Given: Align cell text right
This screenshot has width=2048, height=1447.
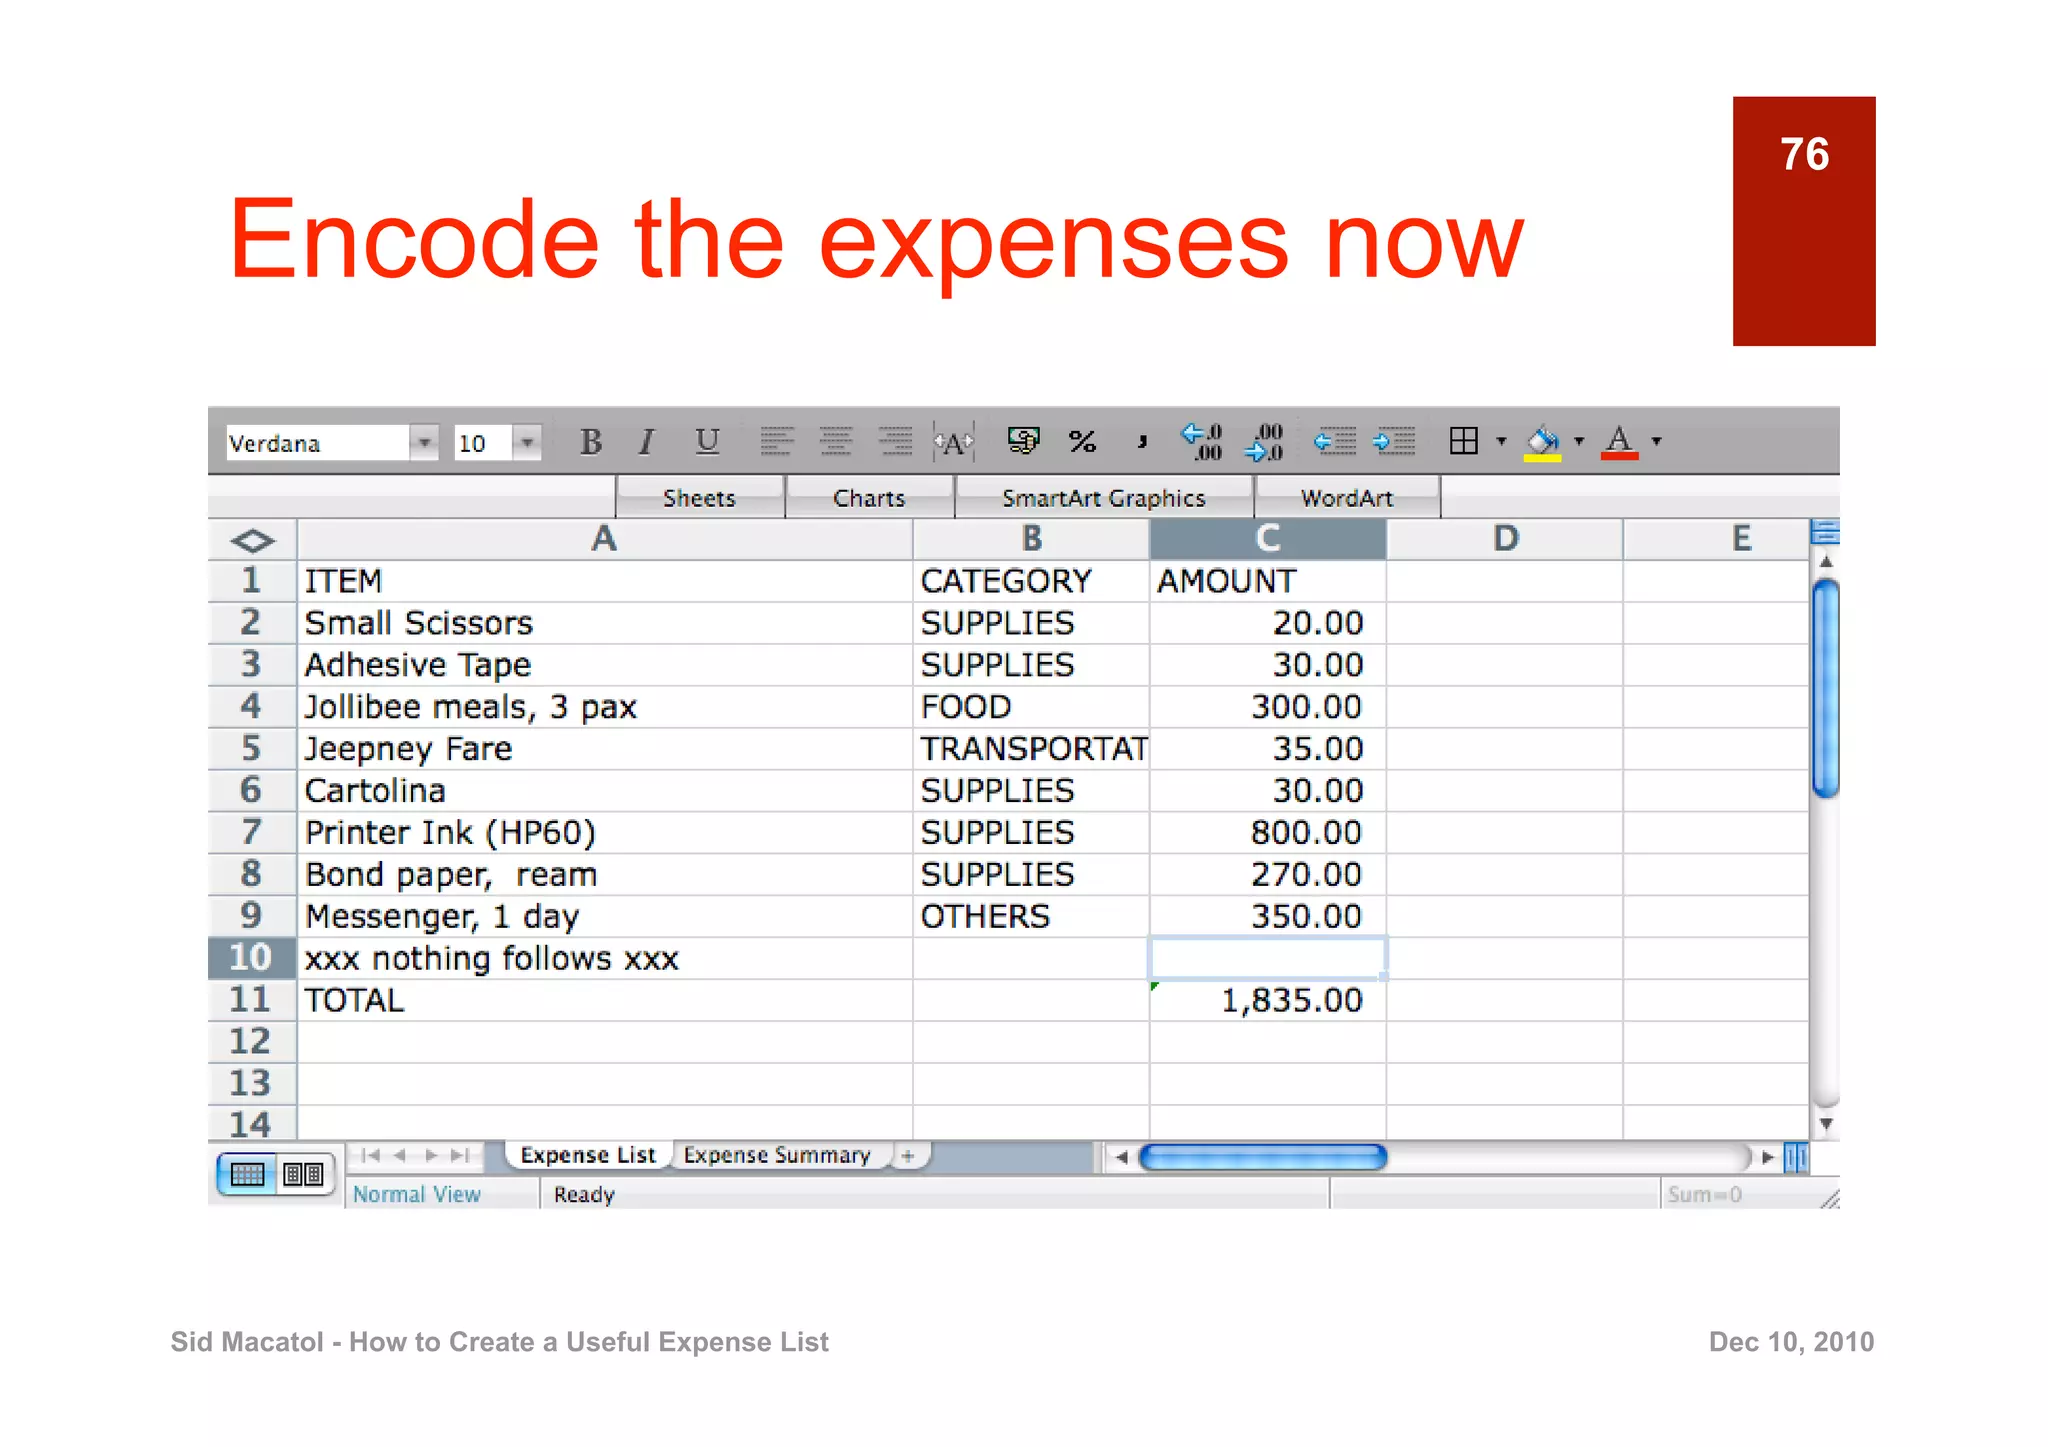Looking at the screenshot, I should point(895,441).
